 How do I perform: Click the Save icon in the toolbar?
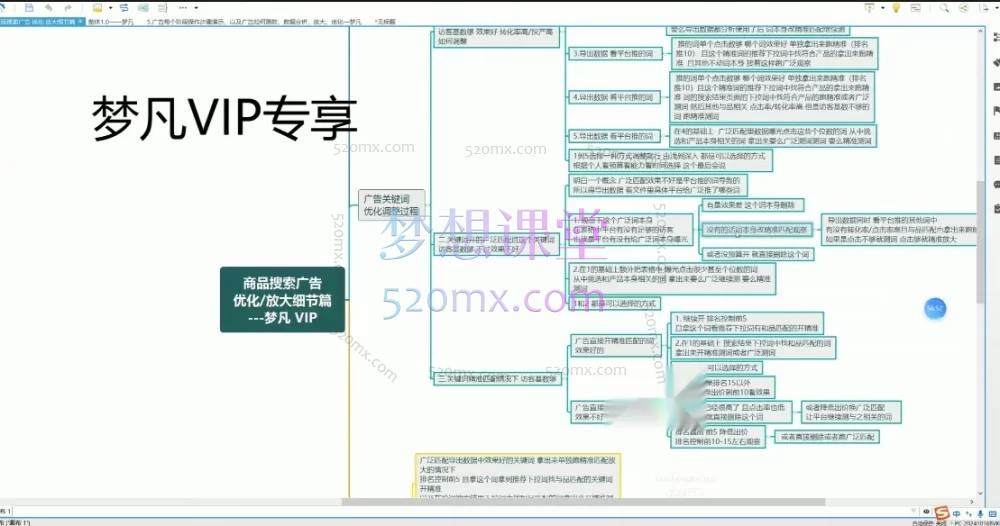pos(29,8)
